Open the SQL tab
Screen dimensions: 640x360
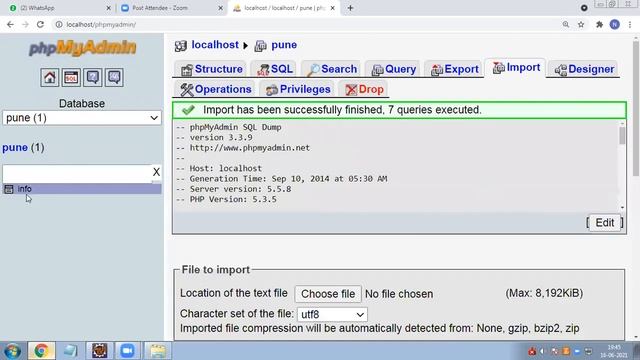275,69
